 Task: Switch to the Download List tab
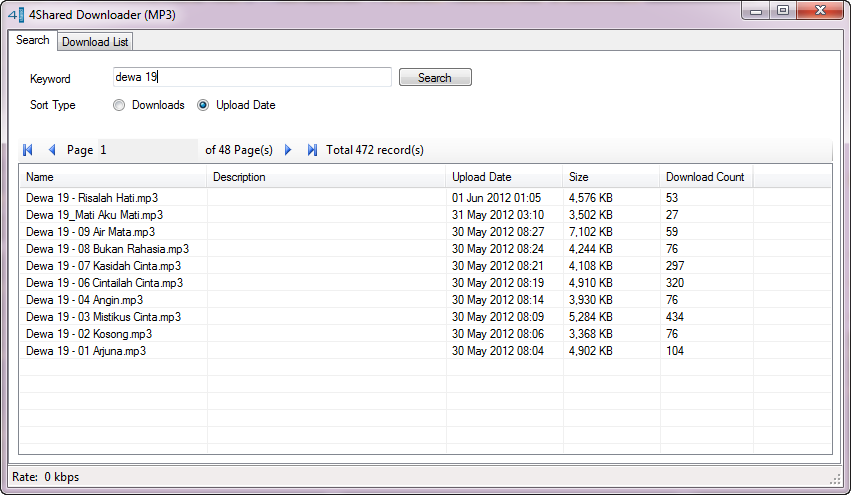(95, 42)
